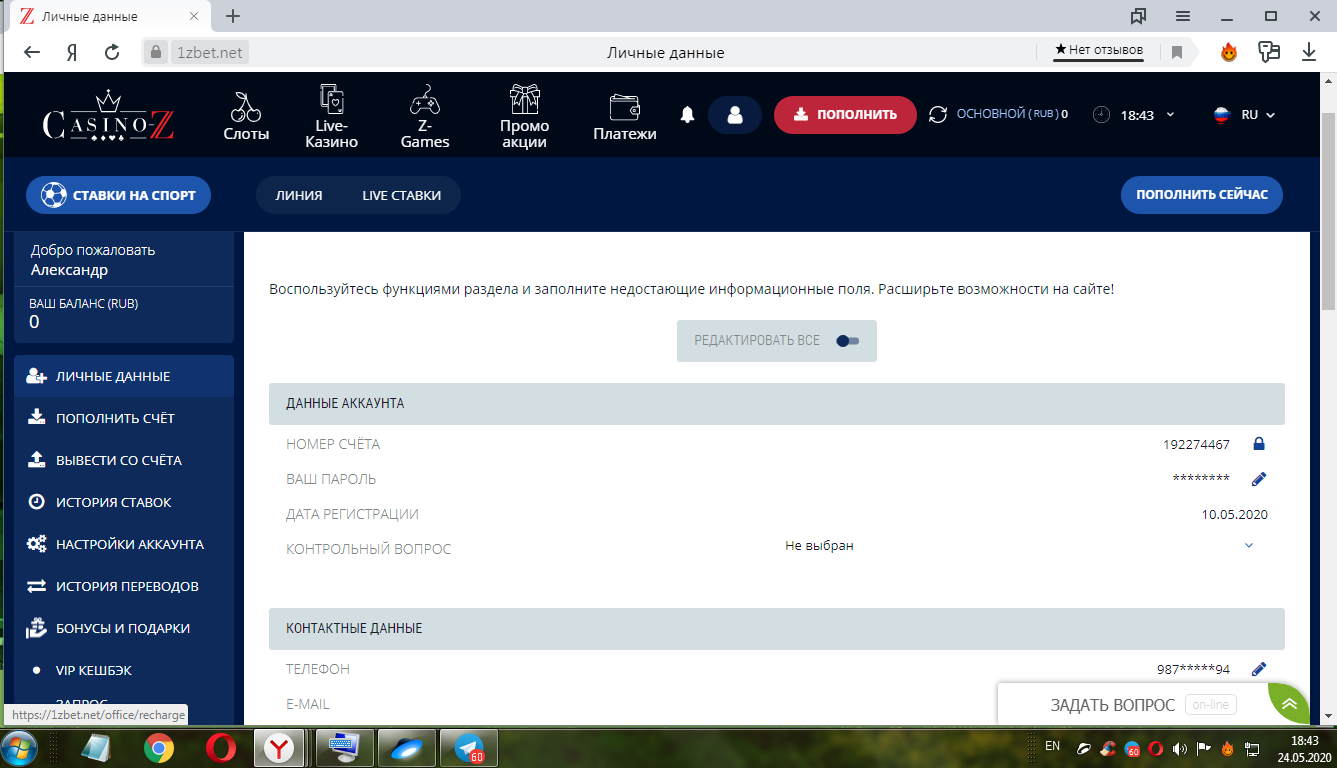Open the Live-Казино section
The image size is (1337, 768).
(331, 115)
